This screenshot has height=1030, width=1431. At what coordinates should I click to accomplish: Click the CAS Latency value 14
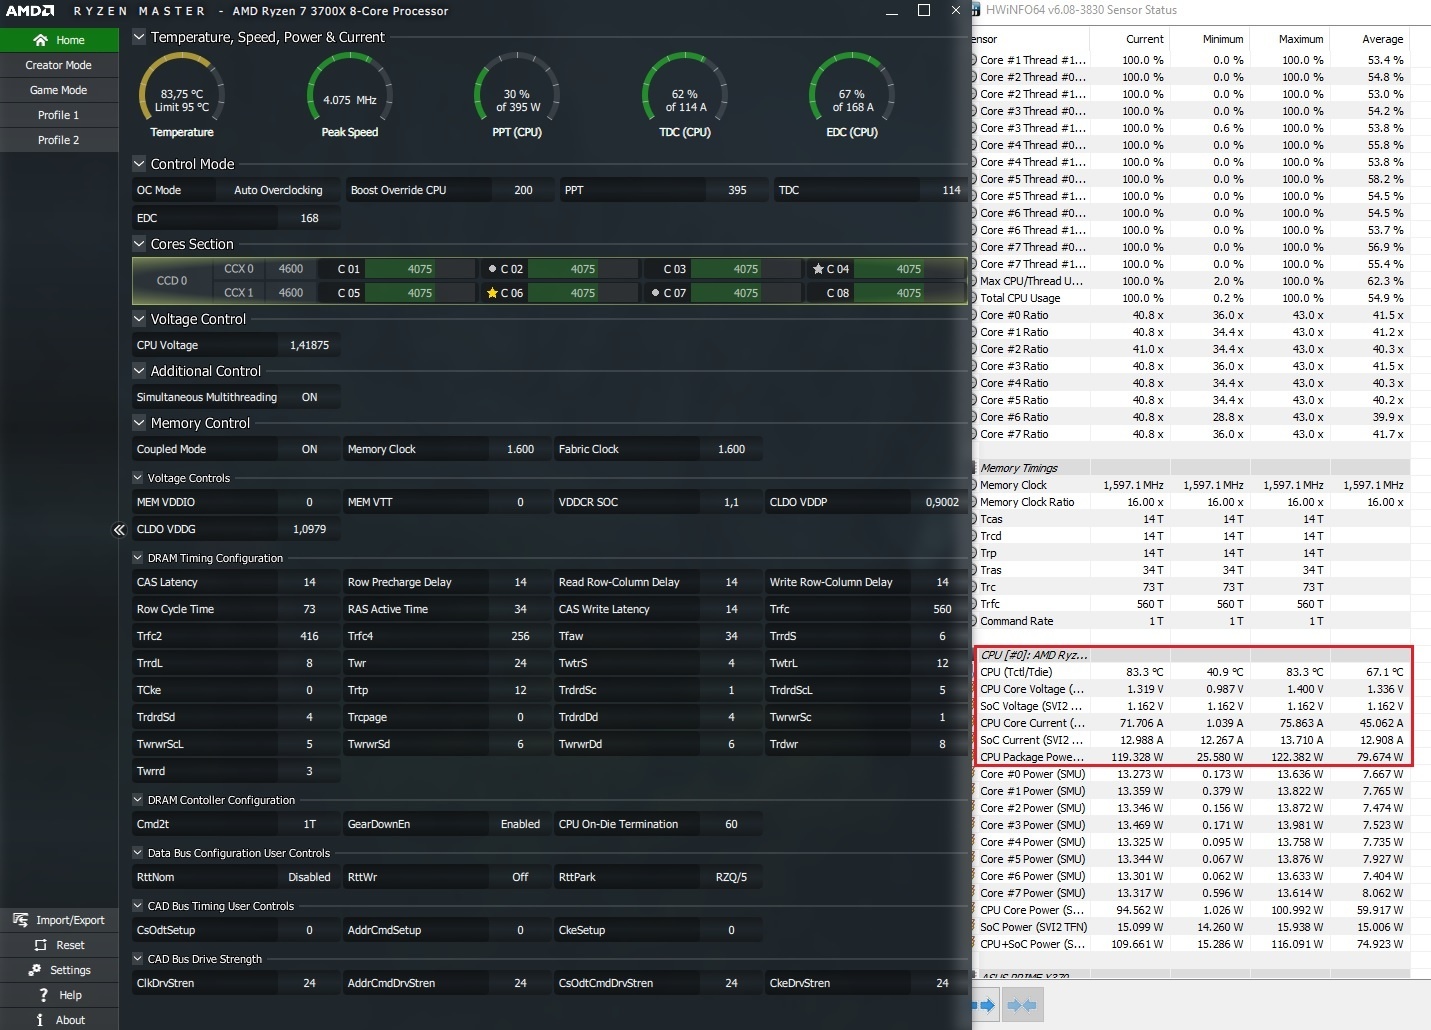[x=309, y=582]
